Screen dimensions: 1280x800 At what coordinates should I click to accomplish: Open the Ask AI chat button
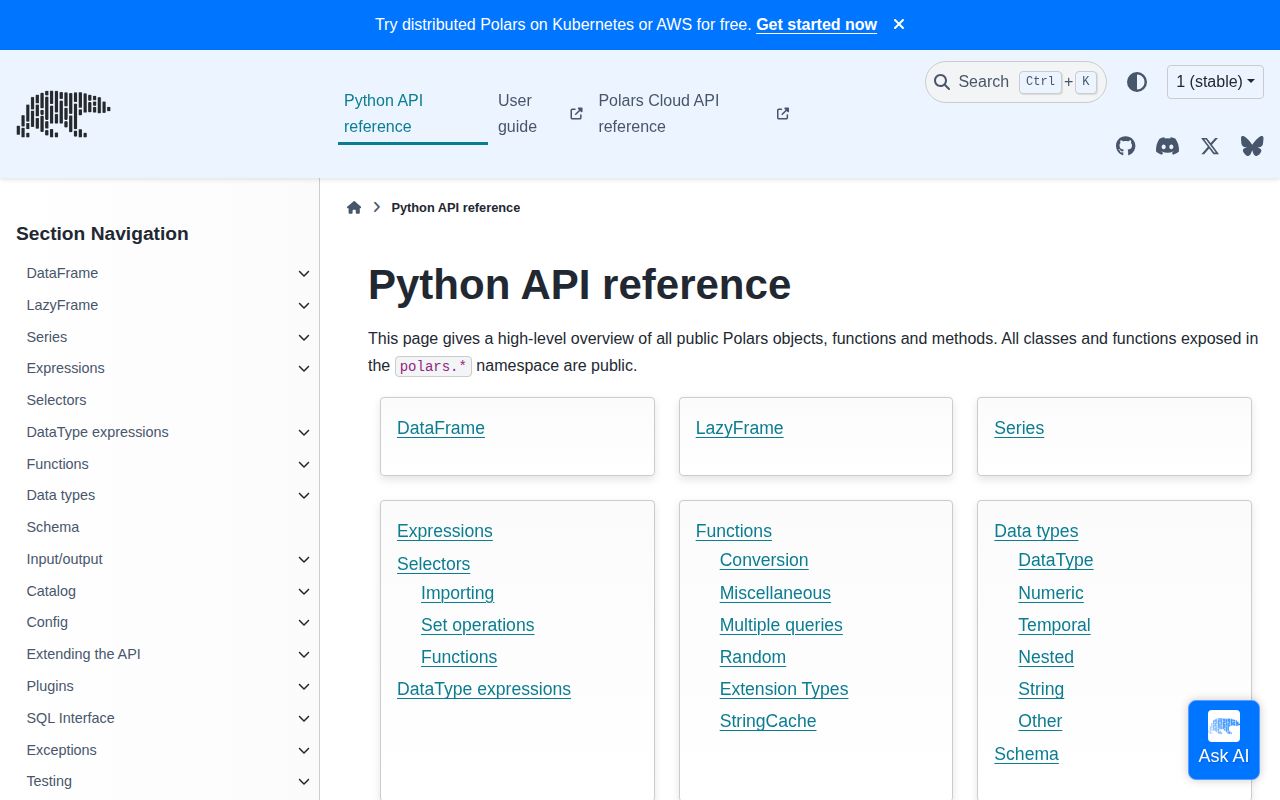coord(1224,740)
